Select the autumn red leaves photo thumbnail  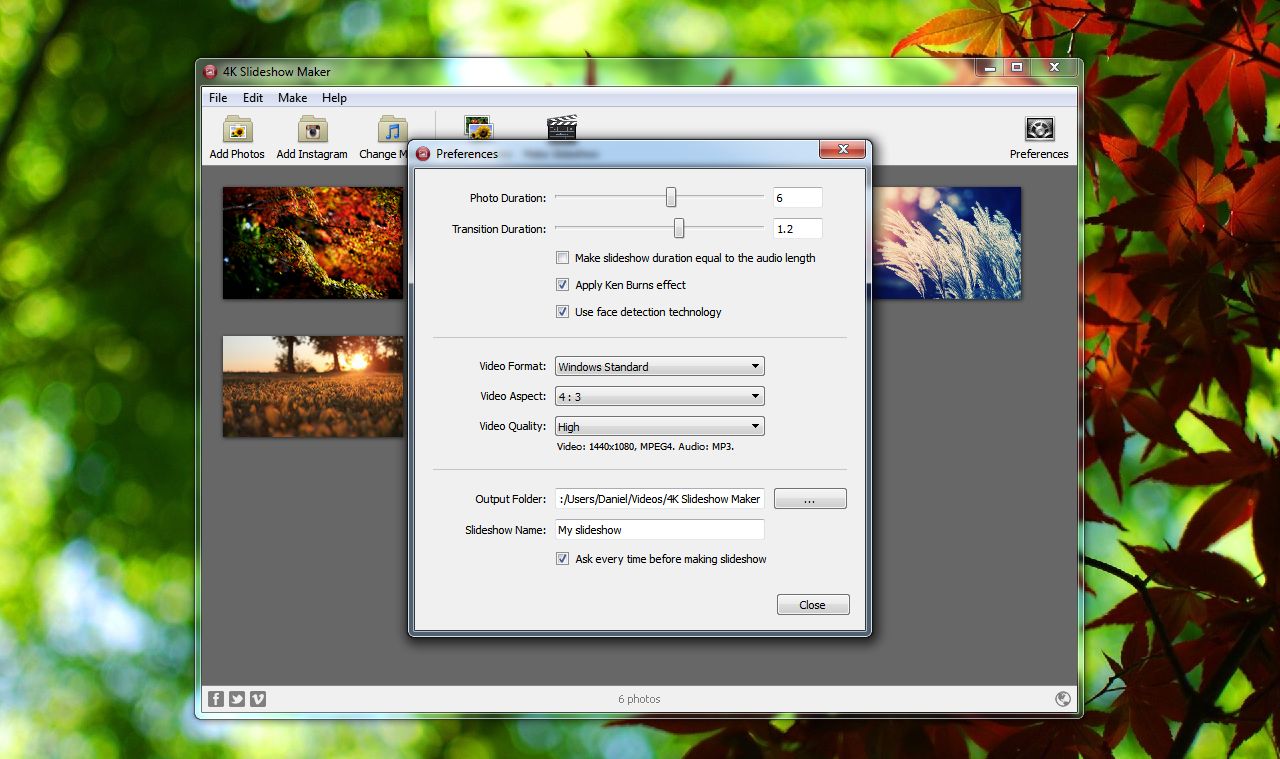(313, 243)
